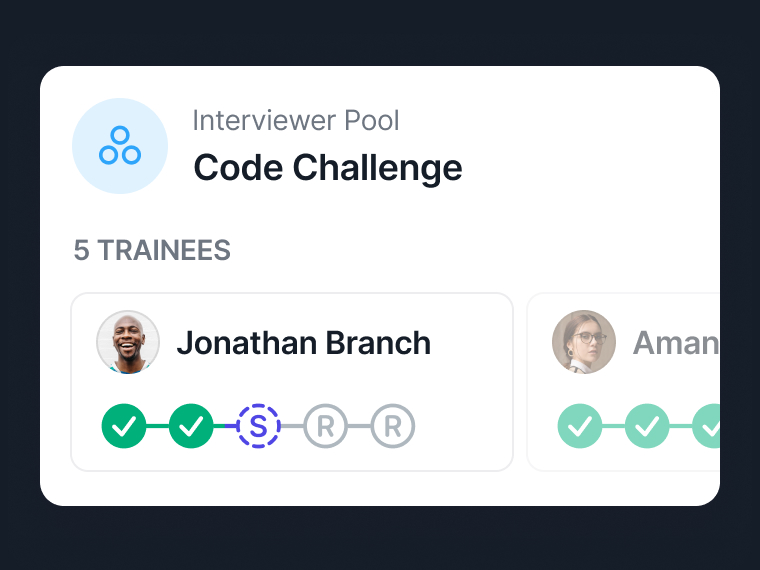This screenshot has width=760, height=570.
Task: Click first checkmark in Amanda's card
Action: click(580, 426)
